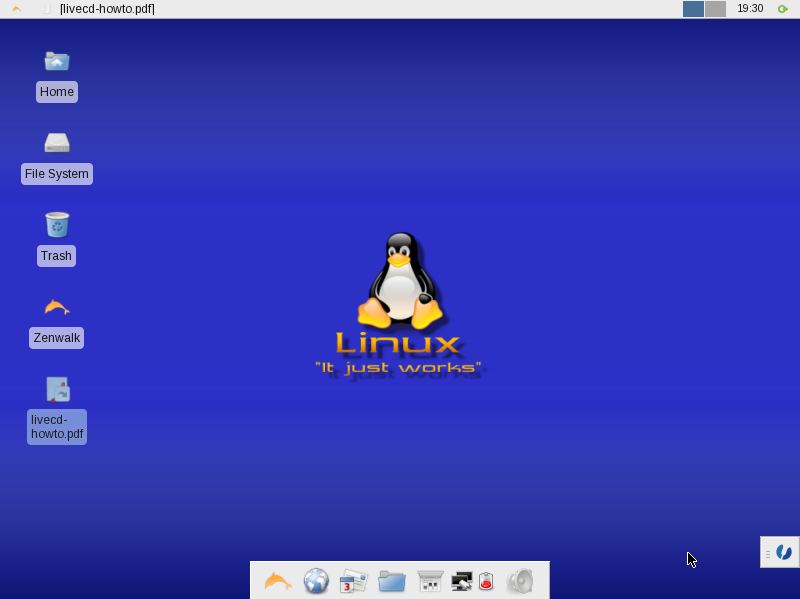Open the Trash bin icon

pyautogui.click(x=57, y=225)
